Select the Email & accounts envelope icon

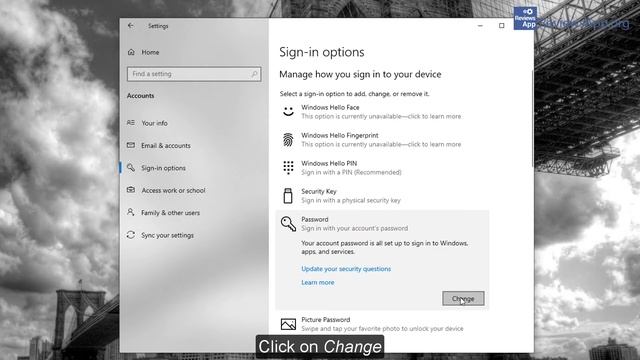[x=131, y=145]
